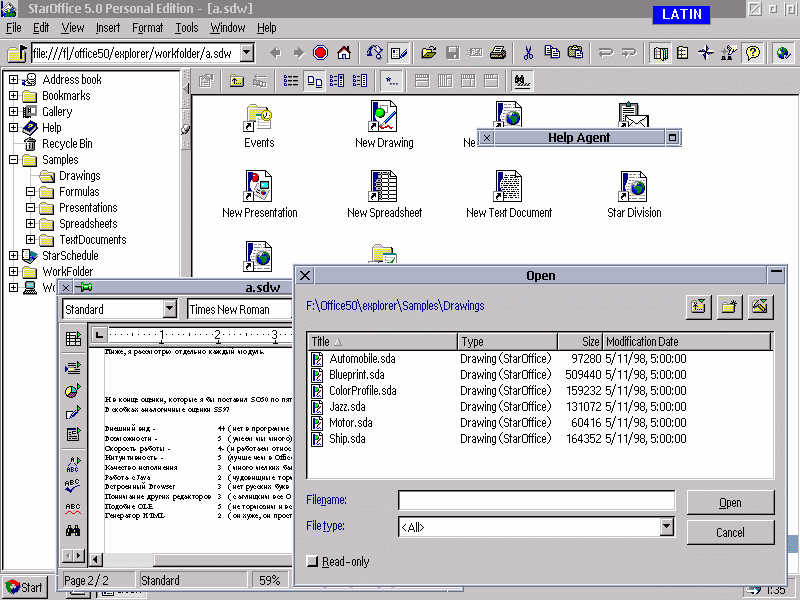
Task: Sort by the Title column header
Action: click(x=382, y=341)
